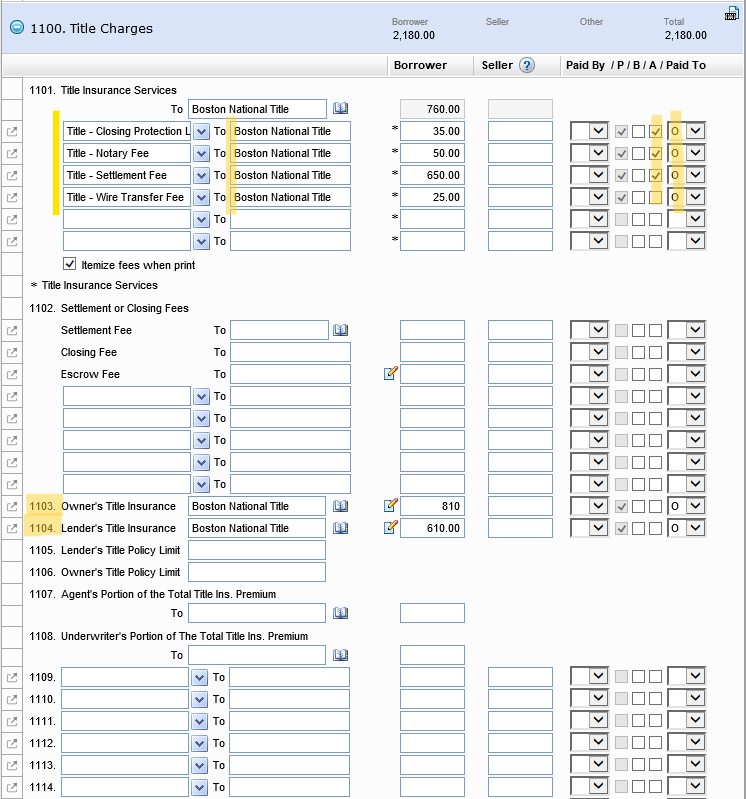
Task: Click the '1101. Title Insurance Services' label
Action: point(103,90)
